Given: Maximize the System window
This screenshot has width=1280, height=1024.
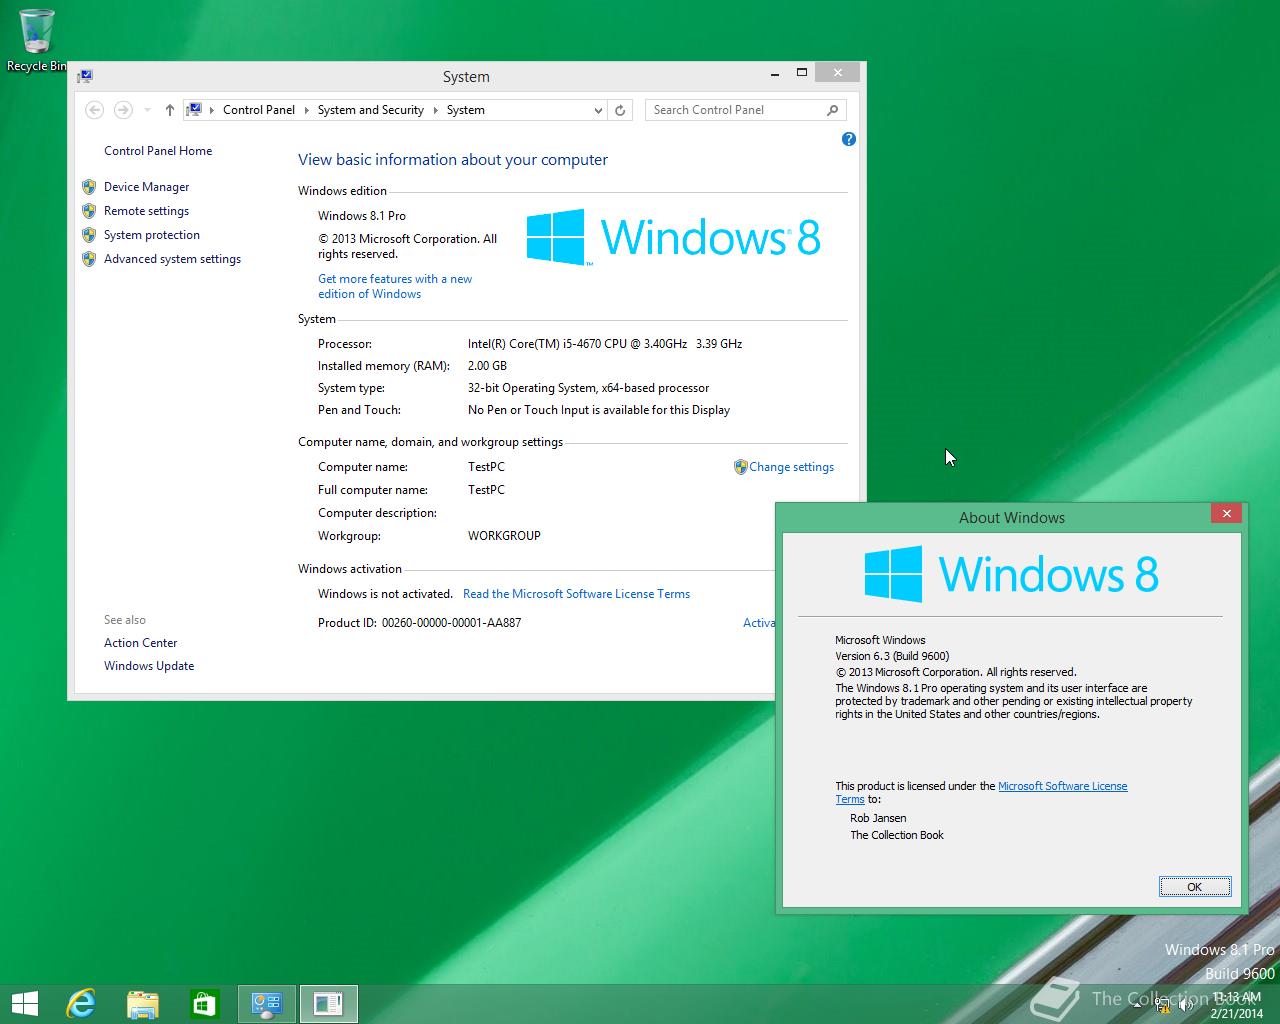Looking at the screenshot, I should (x=801, y=73).
